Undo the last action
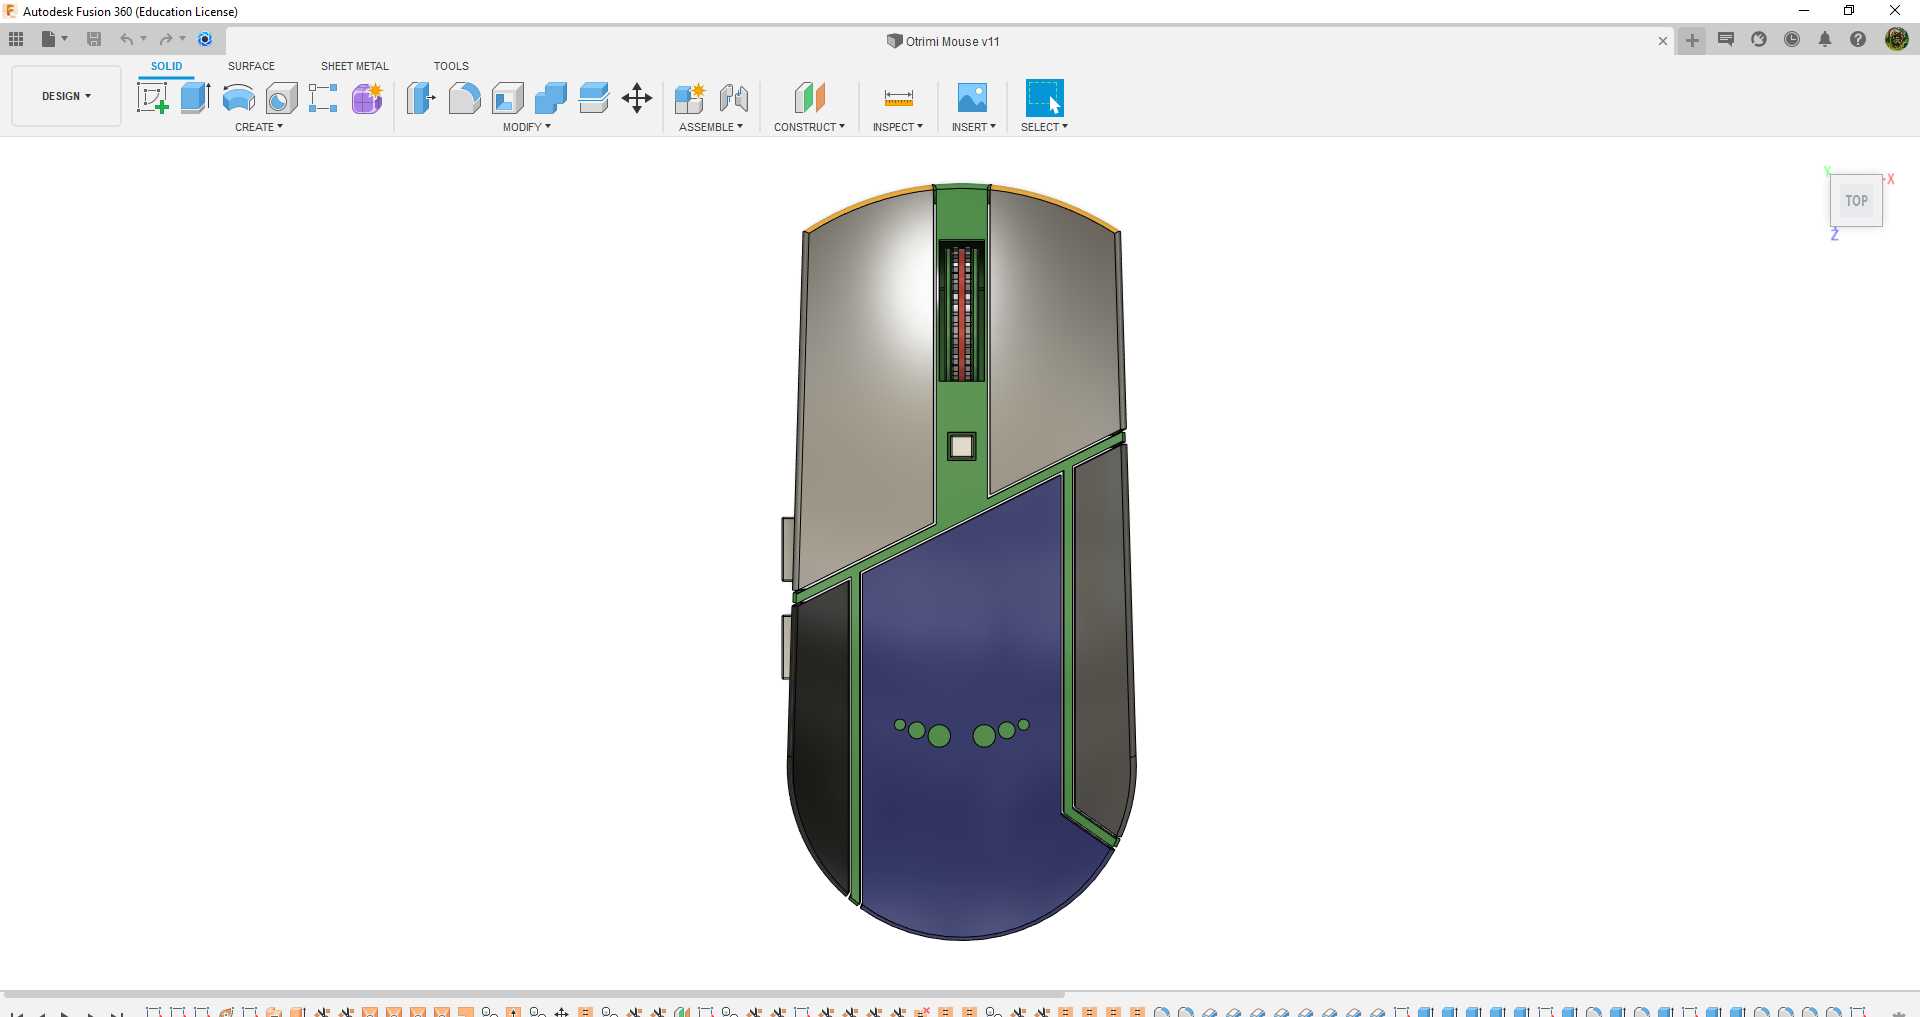 (127, 39)
